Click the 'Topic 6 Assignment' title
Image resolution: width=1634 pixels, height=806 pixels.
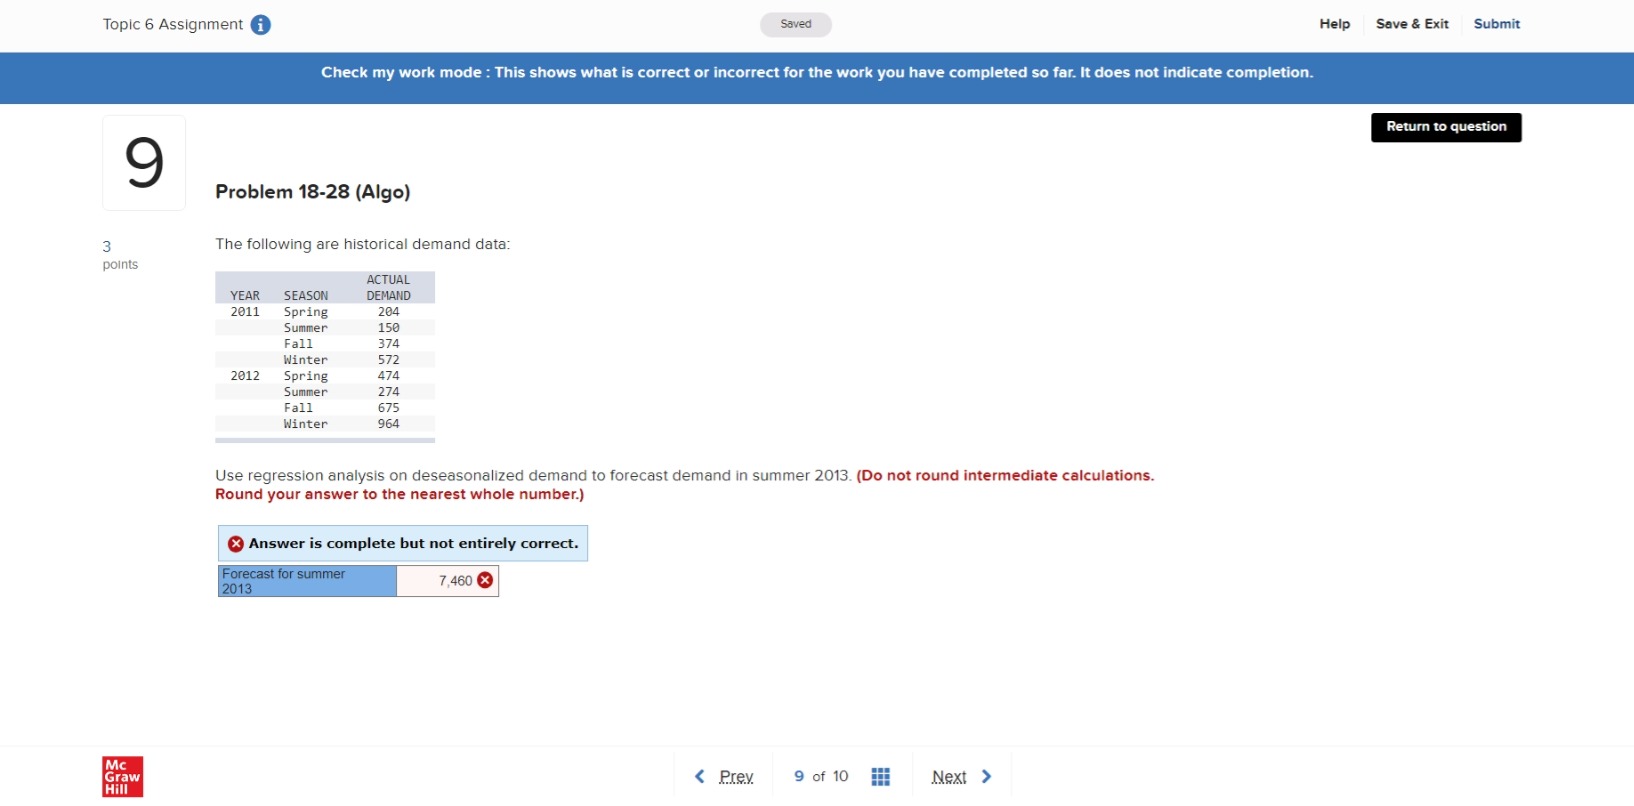(173, 24)
